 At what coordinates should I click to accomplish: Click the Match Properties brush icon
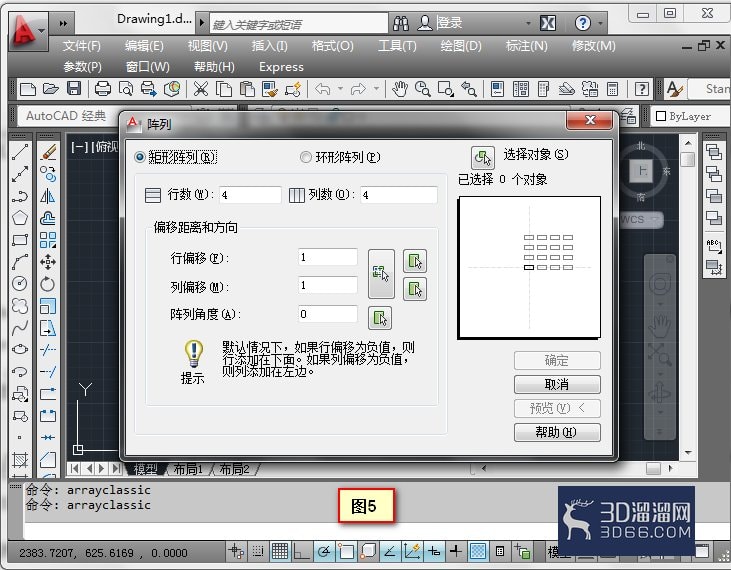[x=270, y=89]
